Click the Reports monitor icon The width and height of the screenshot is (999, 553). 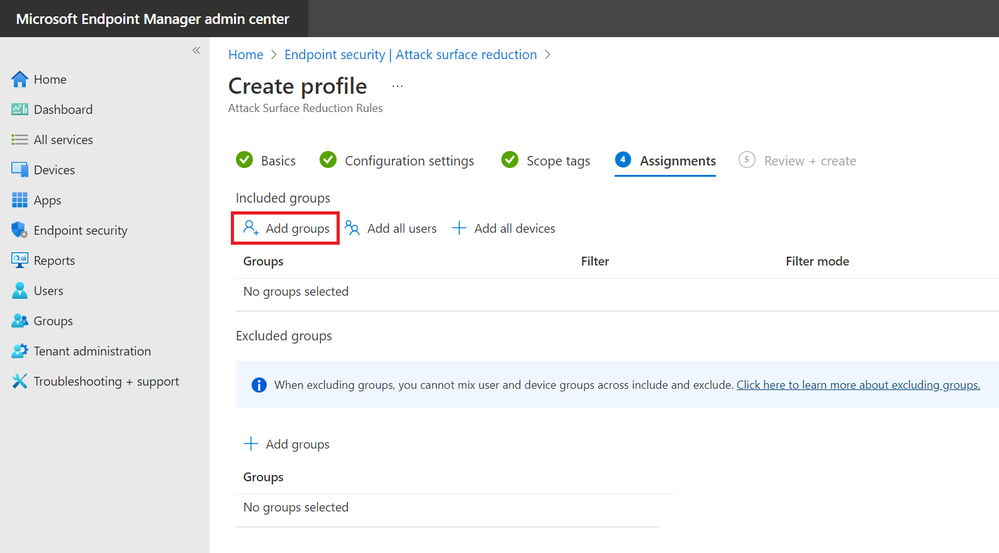20,260
